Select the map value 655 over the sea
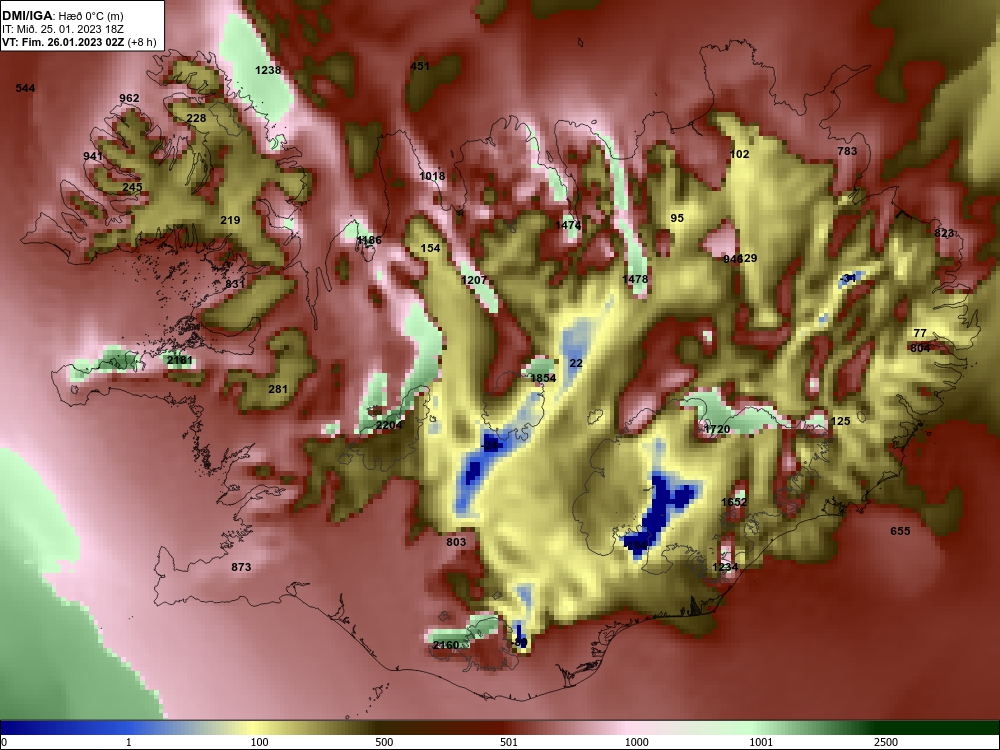The image size is (1000, 750). [x=901, y=531]
